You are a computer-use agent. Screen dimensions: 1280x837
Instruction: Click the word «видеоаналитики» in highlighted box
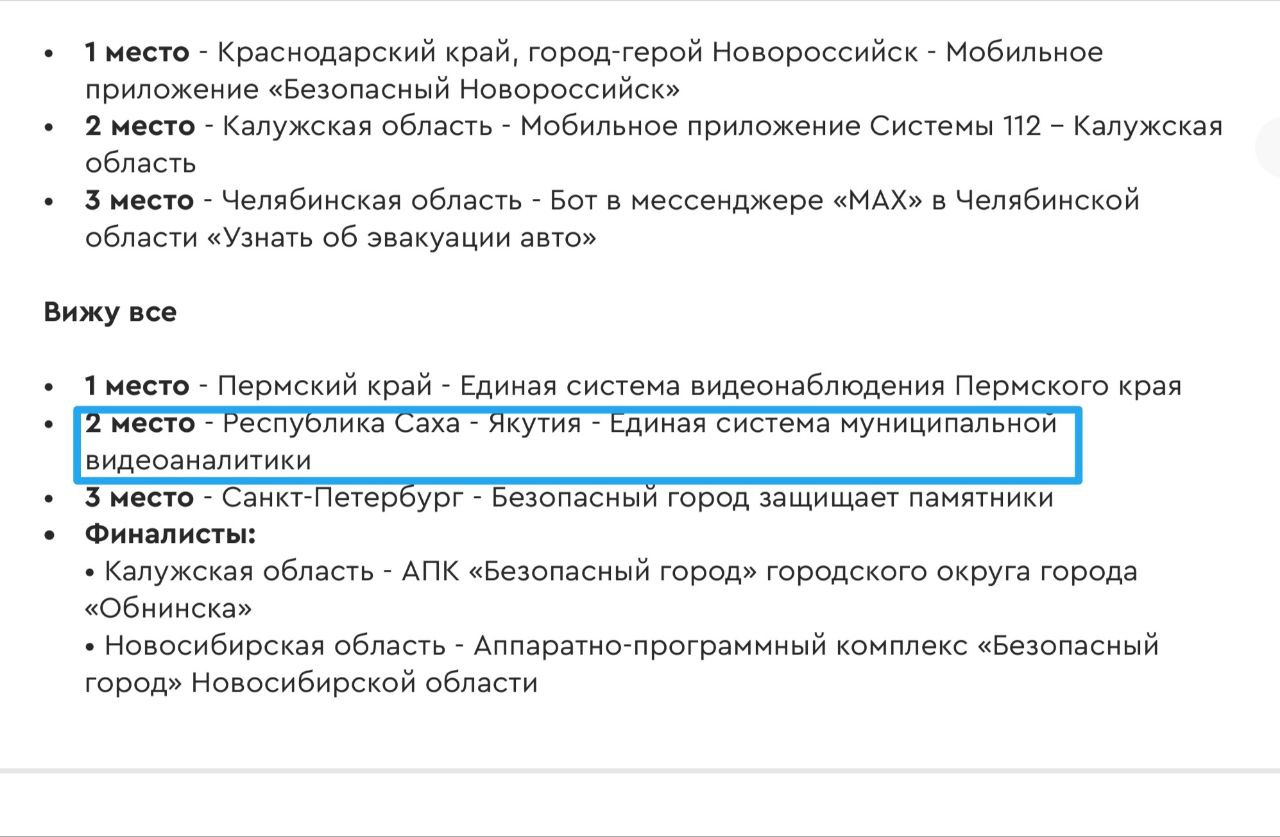click(198, 461)
